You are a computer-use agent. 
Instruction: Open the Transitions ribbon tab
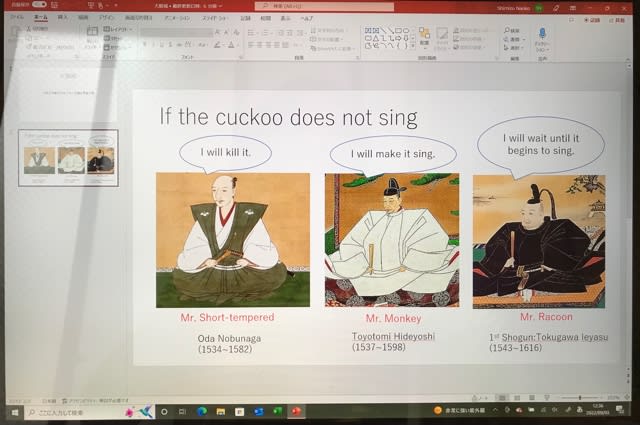[x=138, y=18]
